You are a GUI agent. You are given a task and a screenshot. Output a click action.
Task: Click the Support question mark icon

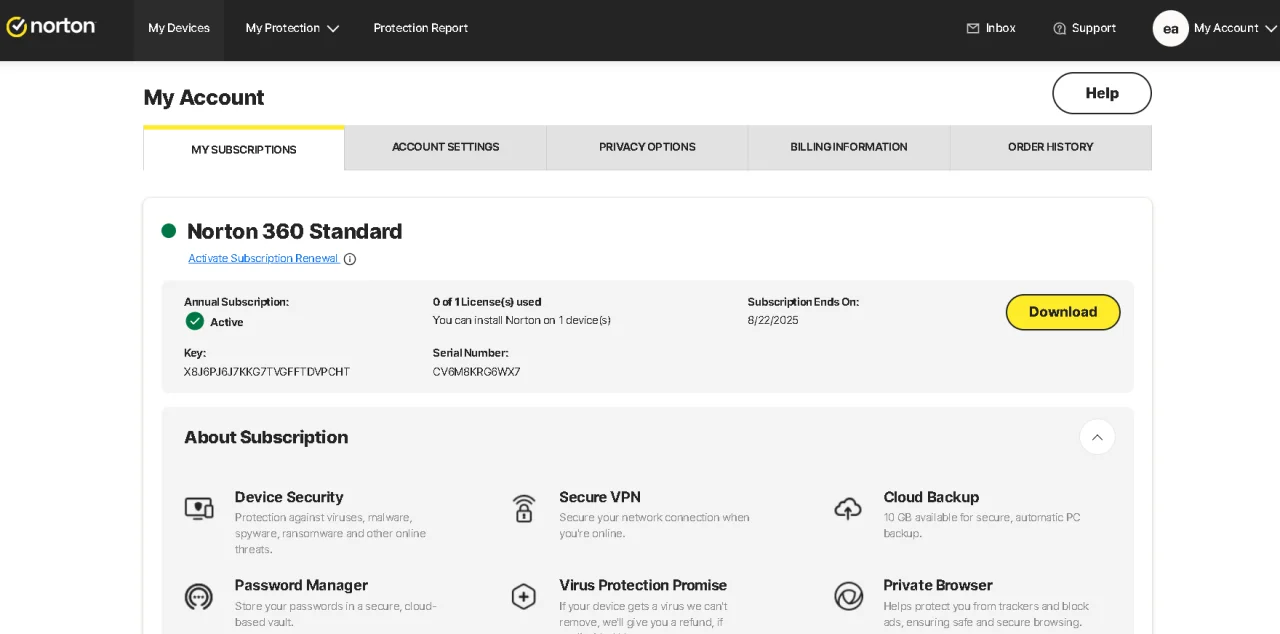[x=1060, y=28]
